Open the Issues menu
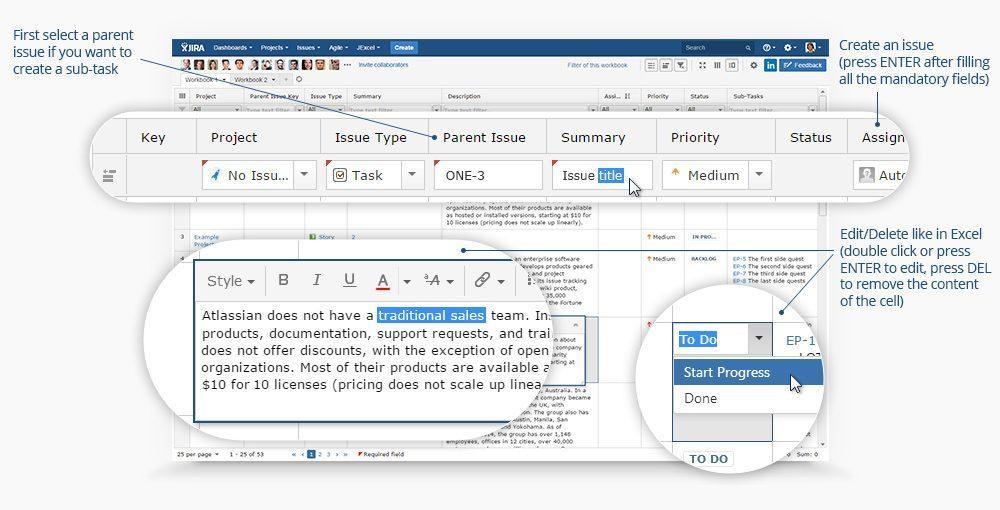Viewport: 1000px width, 510px height. 308,48
